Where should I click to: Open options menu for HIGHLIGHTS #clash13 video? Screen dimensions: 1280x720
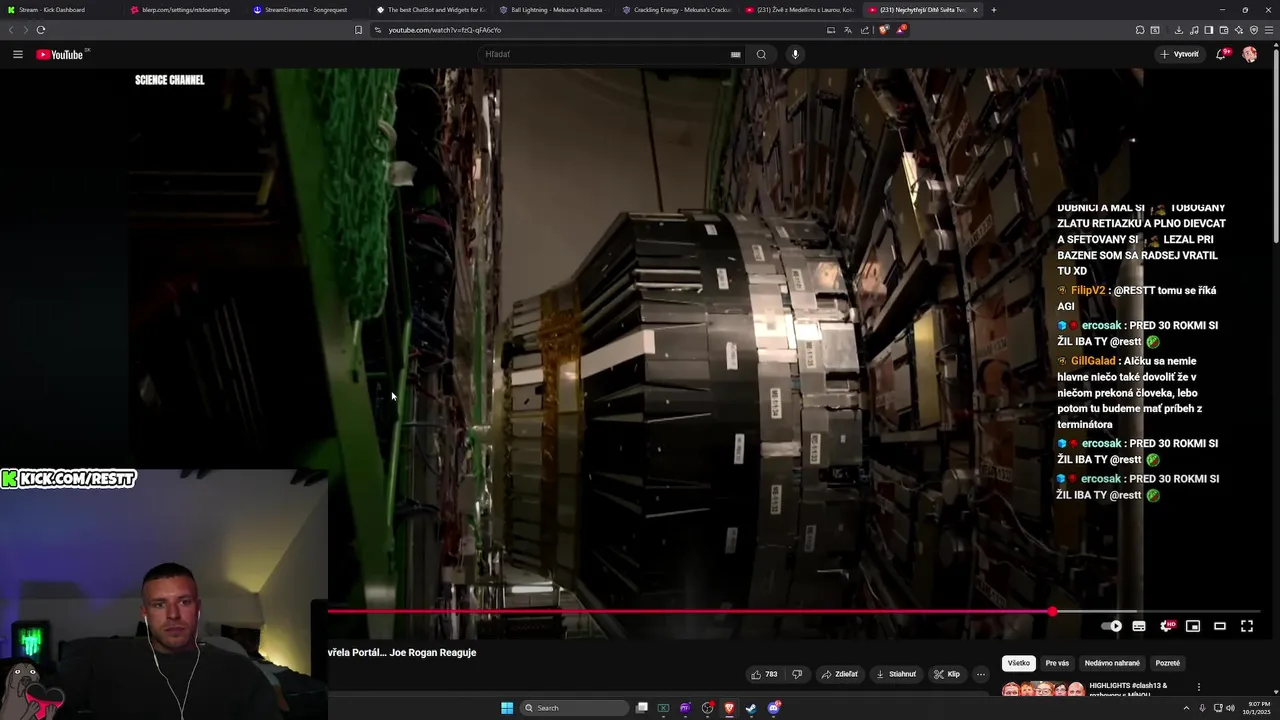(x=1199, y=687)
